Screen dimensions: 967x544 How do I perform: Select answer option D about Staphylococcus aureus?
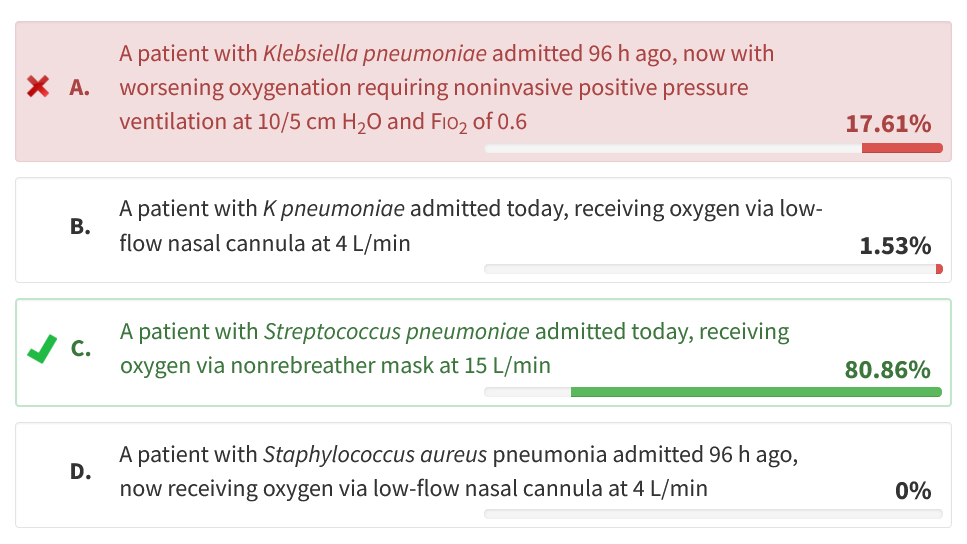458,471
